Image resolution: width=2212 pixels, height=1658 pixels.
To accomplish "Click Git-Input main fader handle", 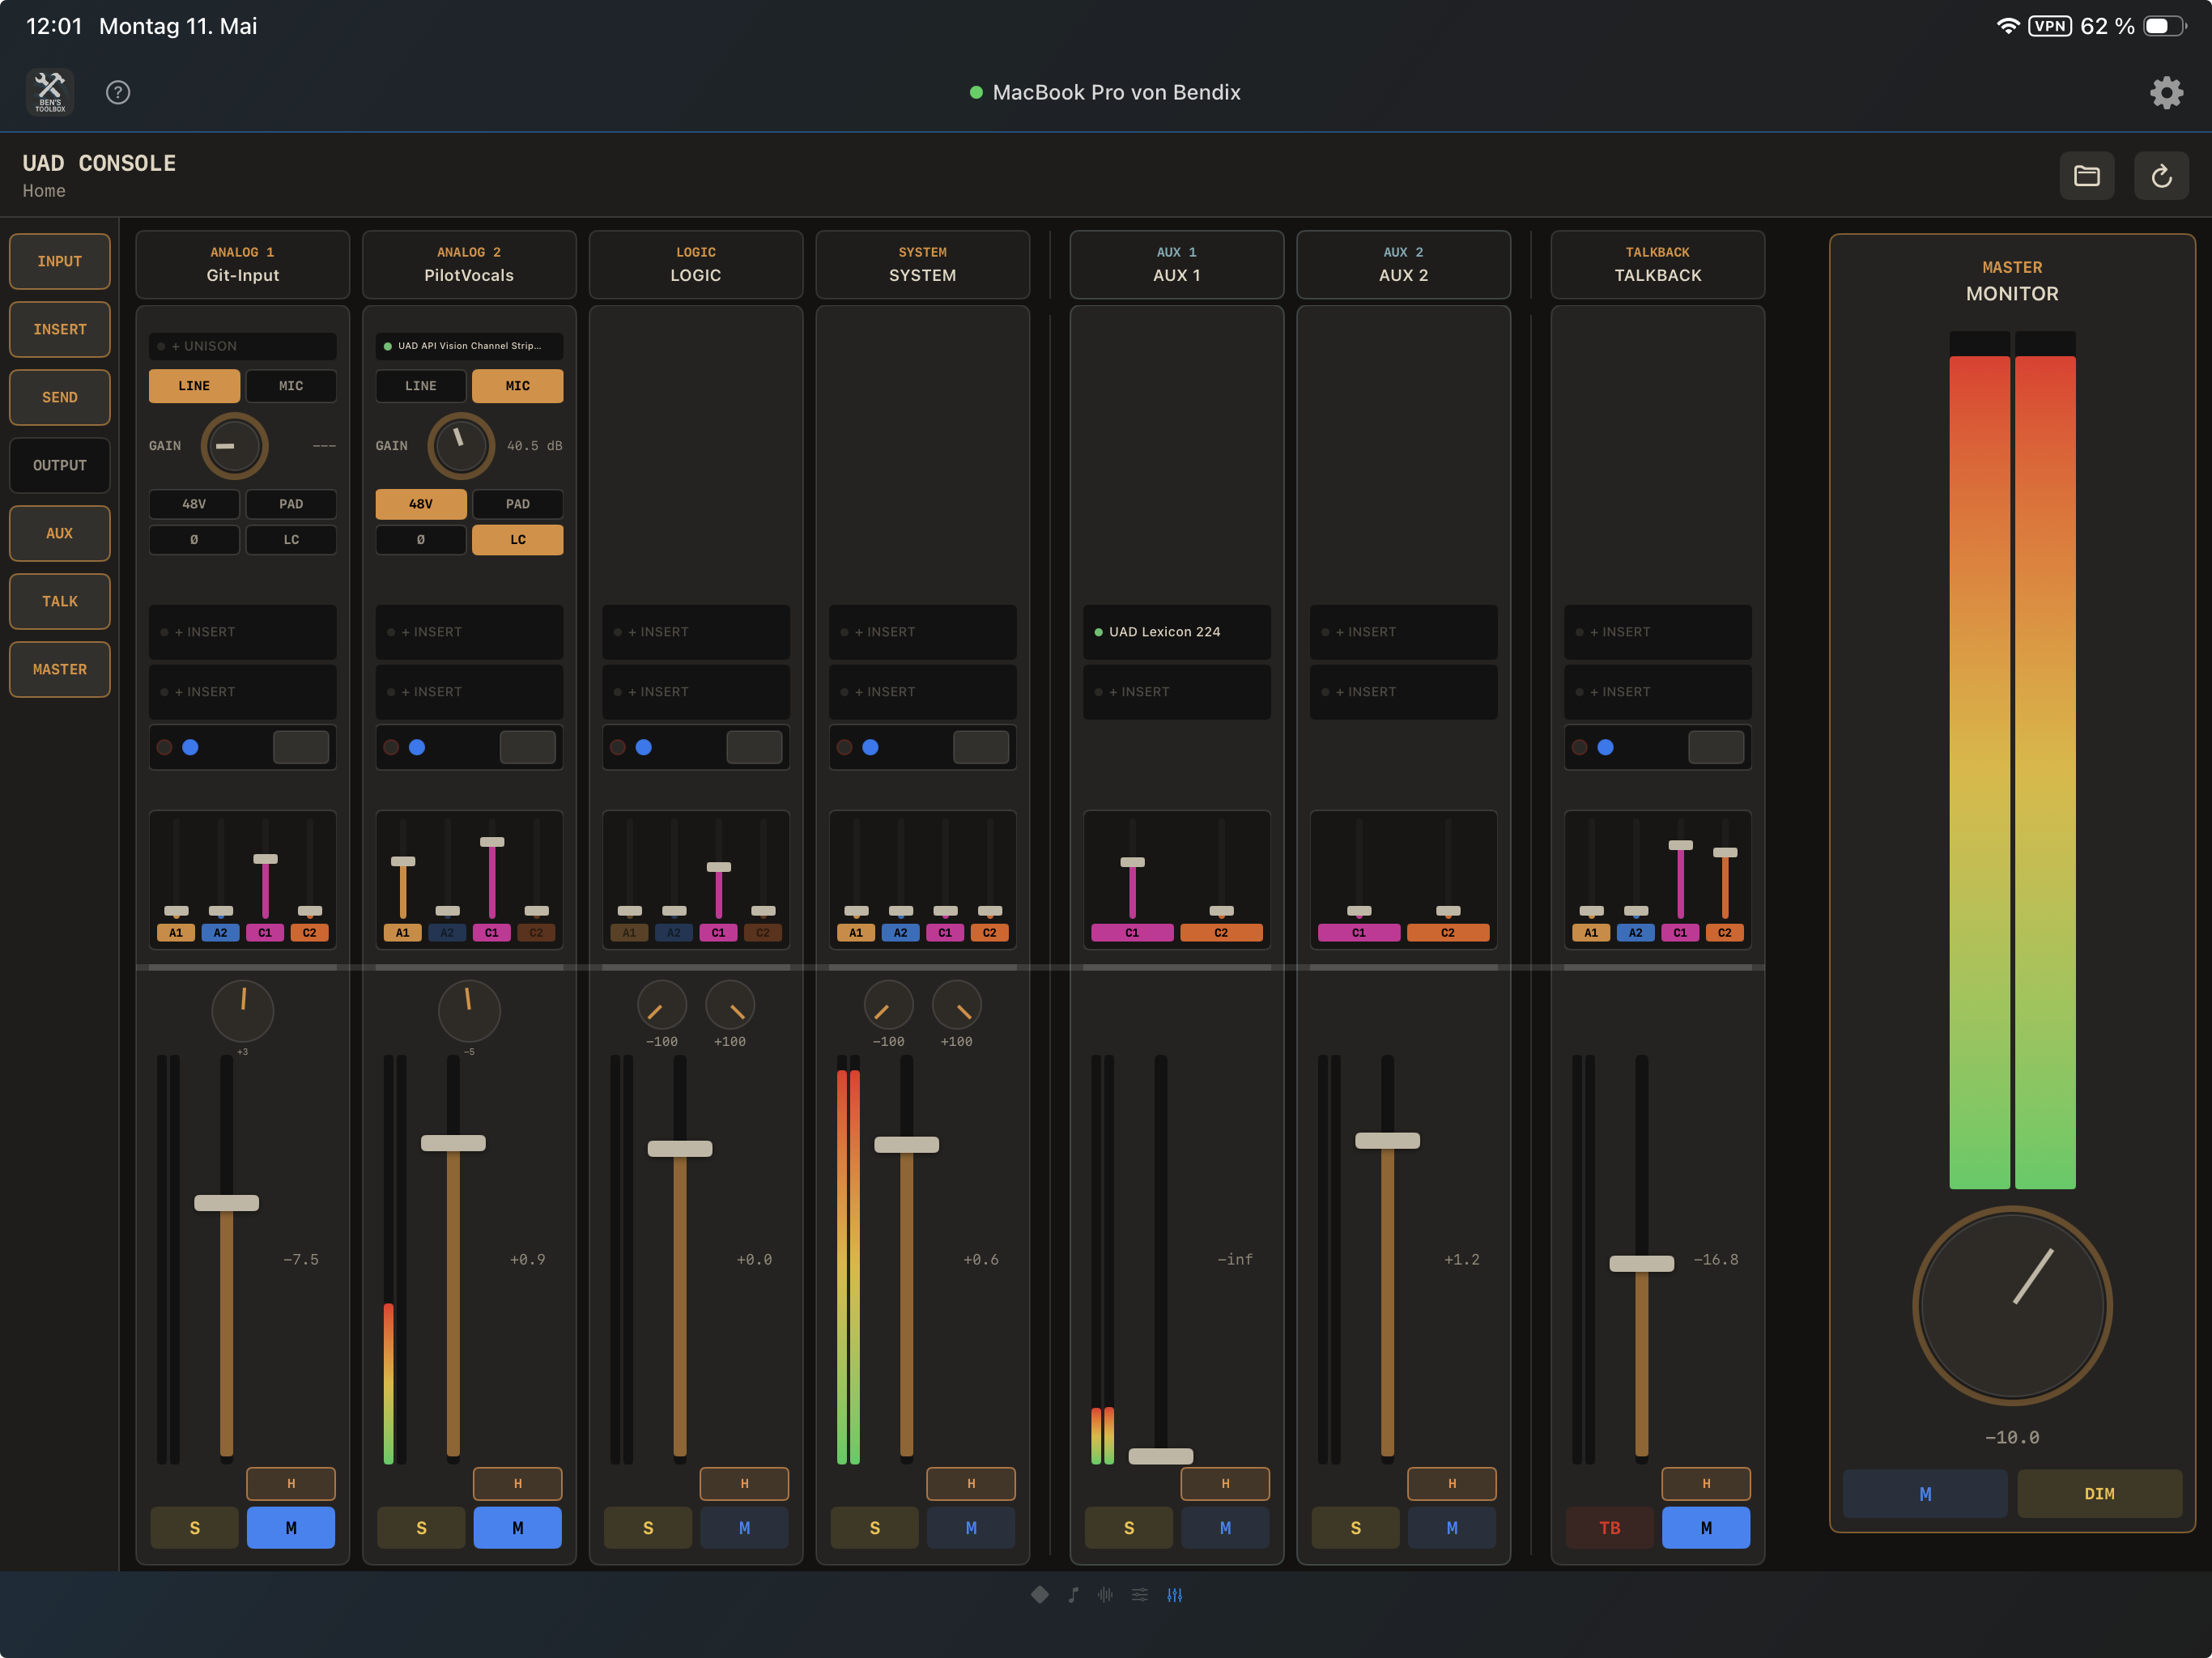I will click(x=226, y=1203).
